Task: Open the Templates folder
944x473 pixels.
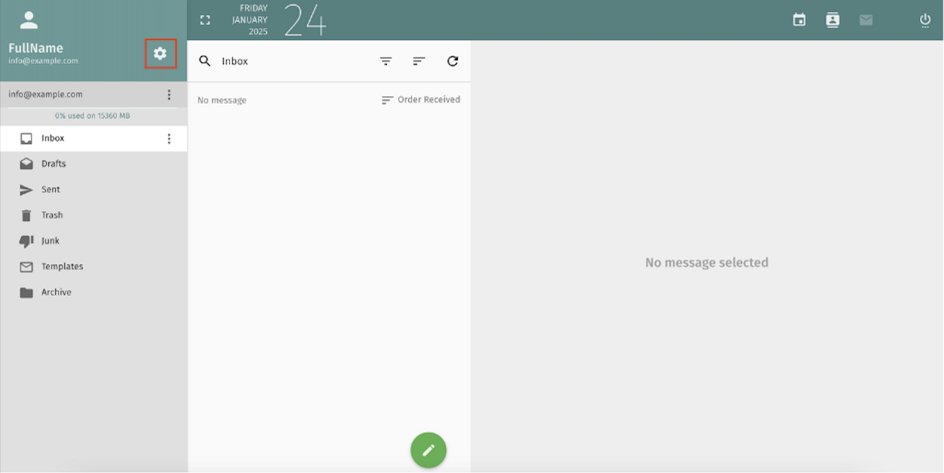Action: 93,267
